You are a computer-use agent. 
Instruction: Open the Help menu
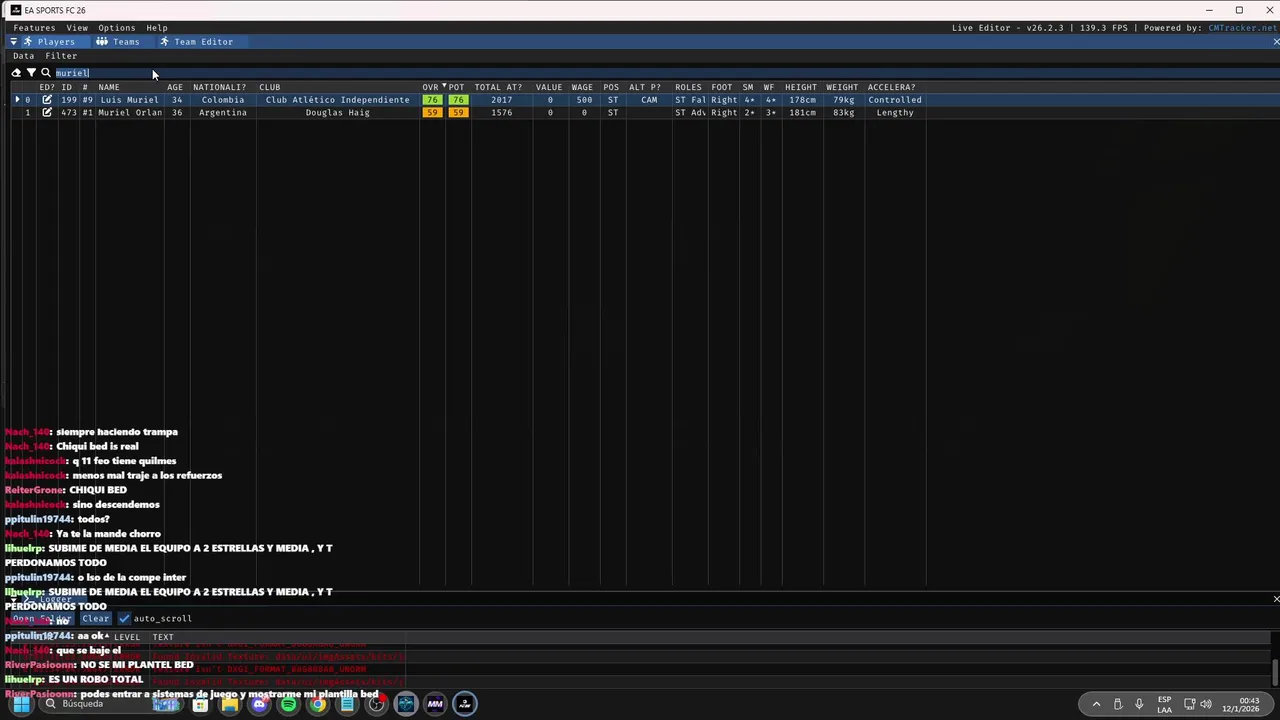tap(157, 28)
